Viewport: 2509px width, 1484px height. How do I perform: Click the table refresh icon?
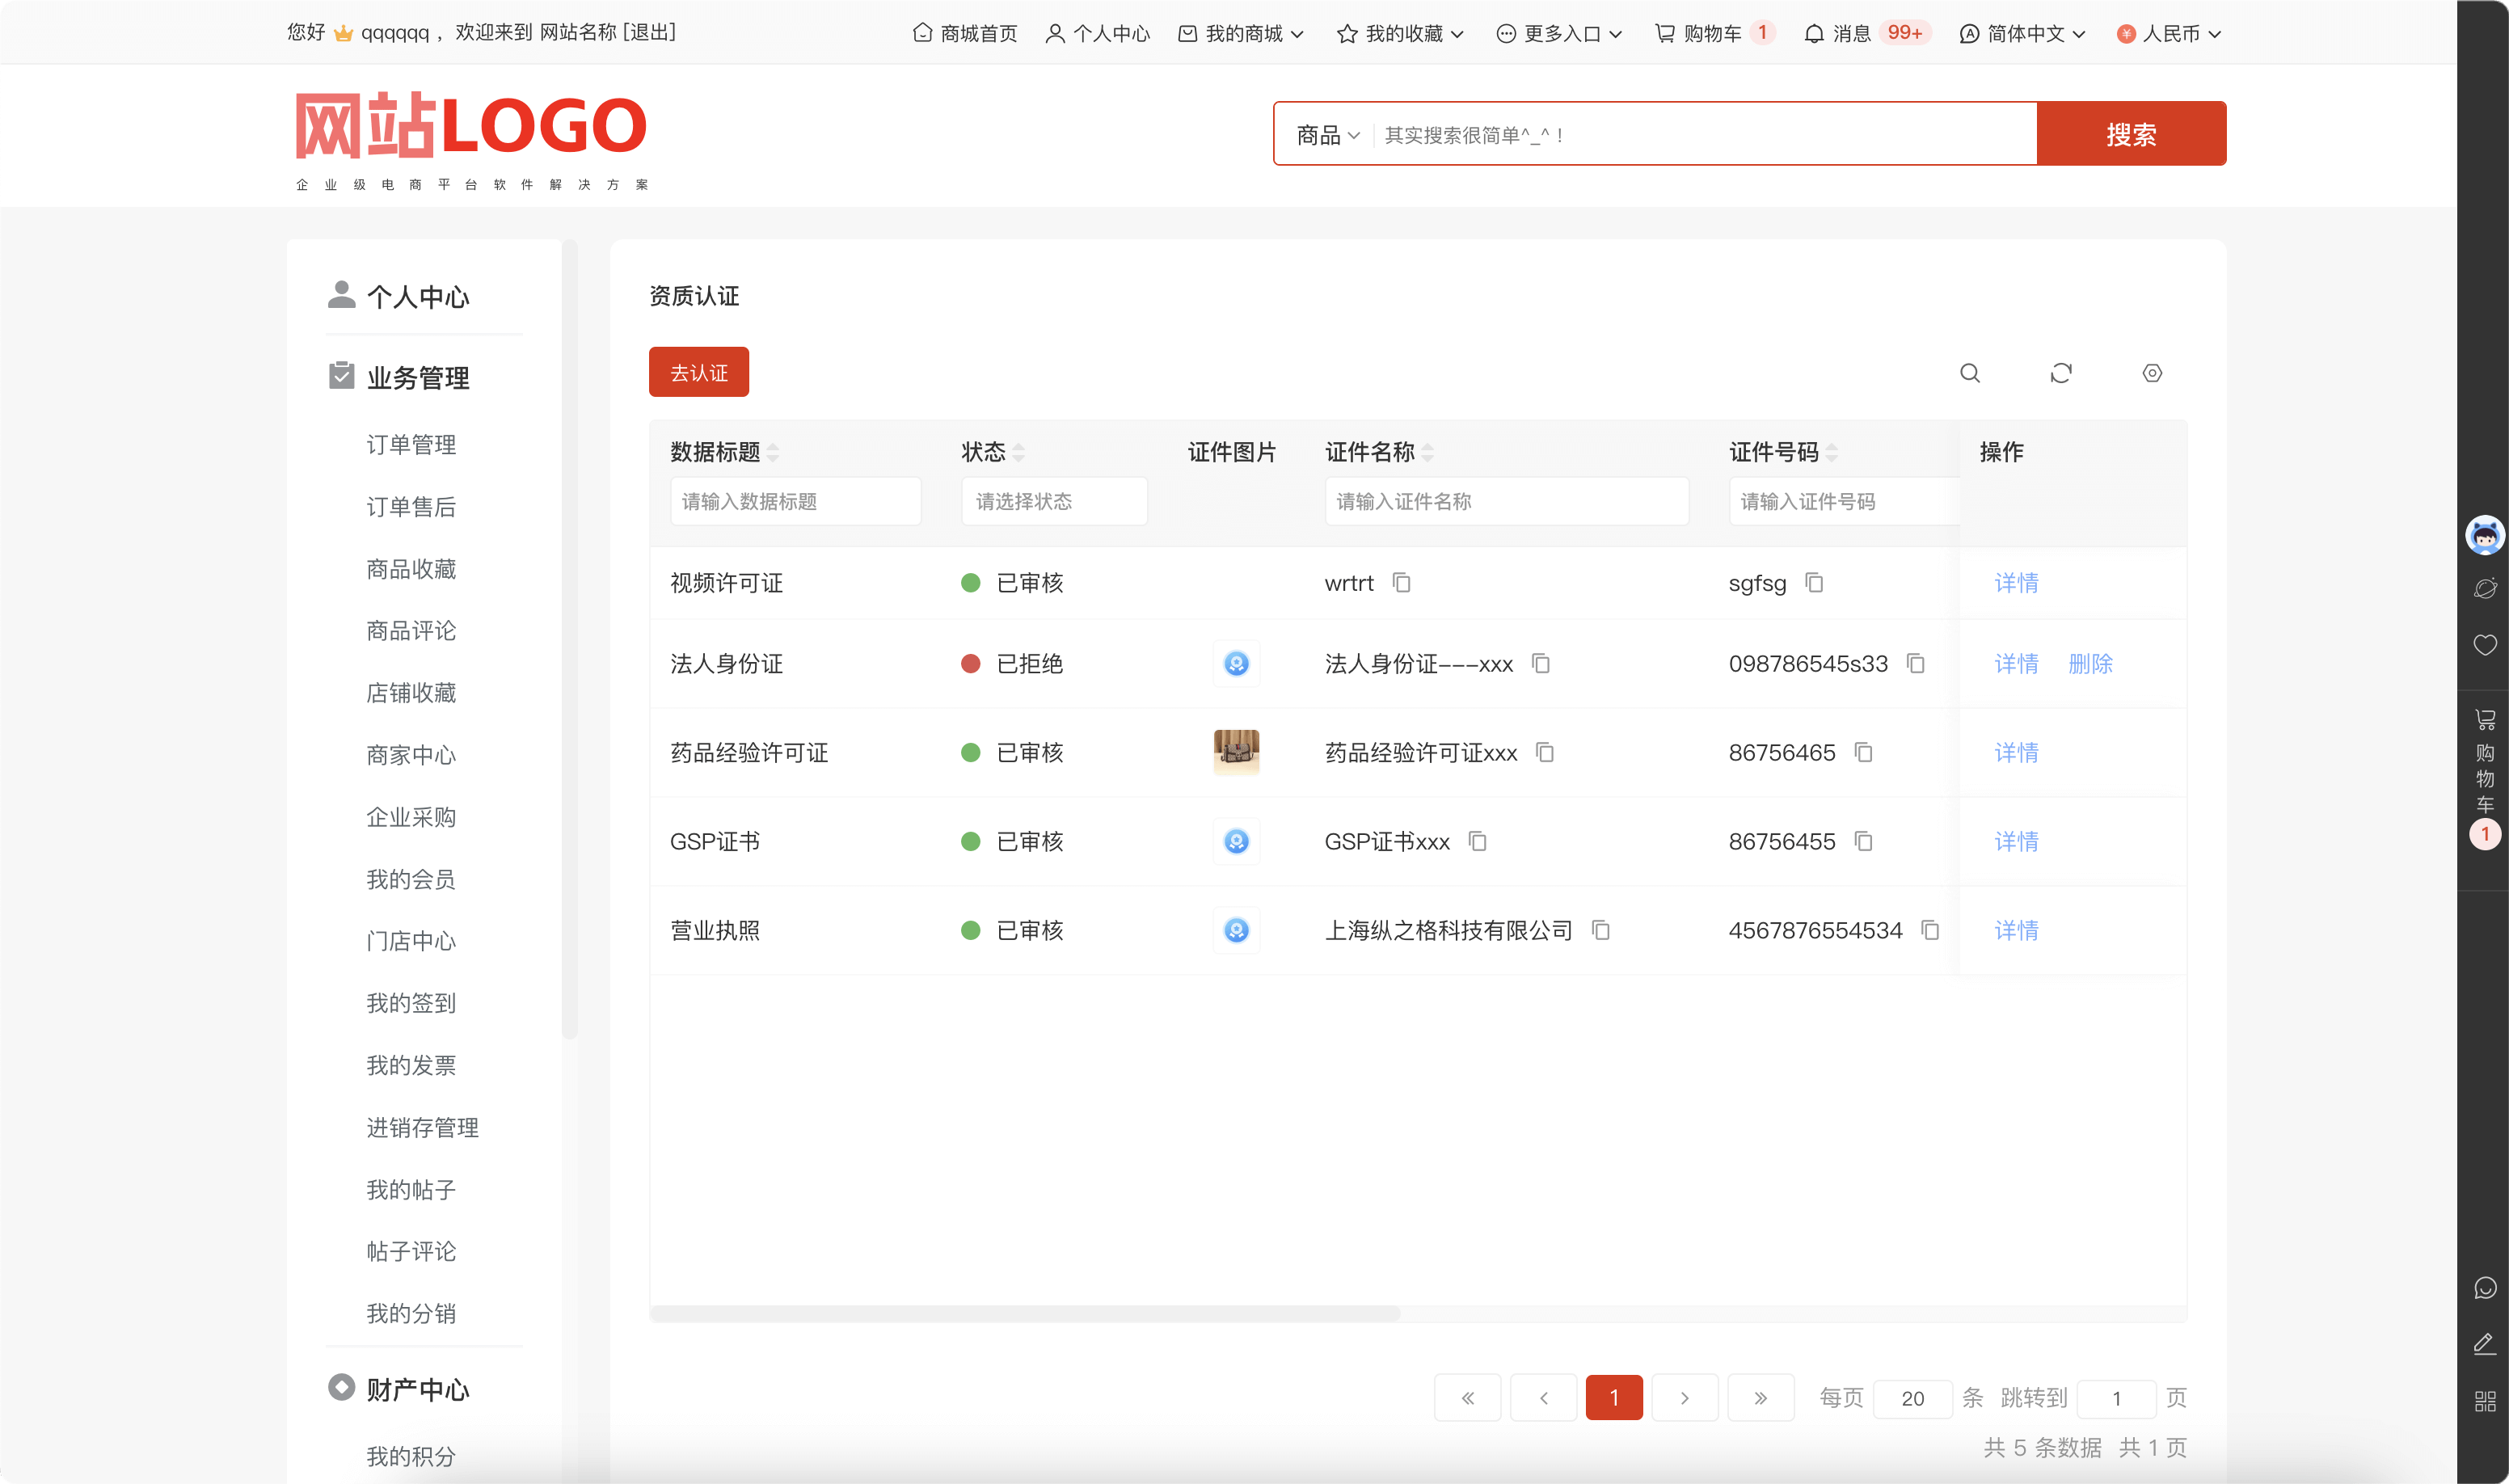2060,373
